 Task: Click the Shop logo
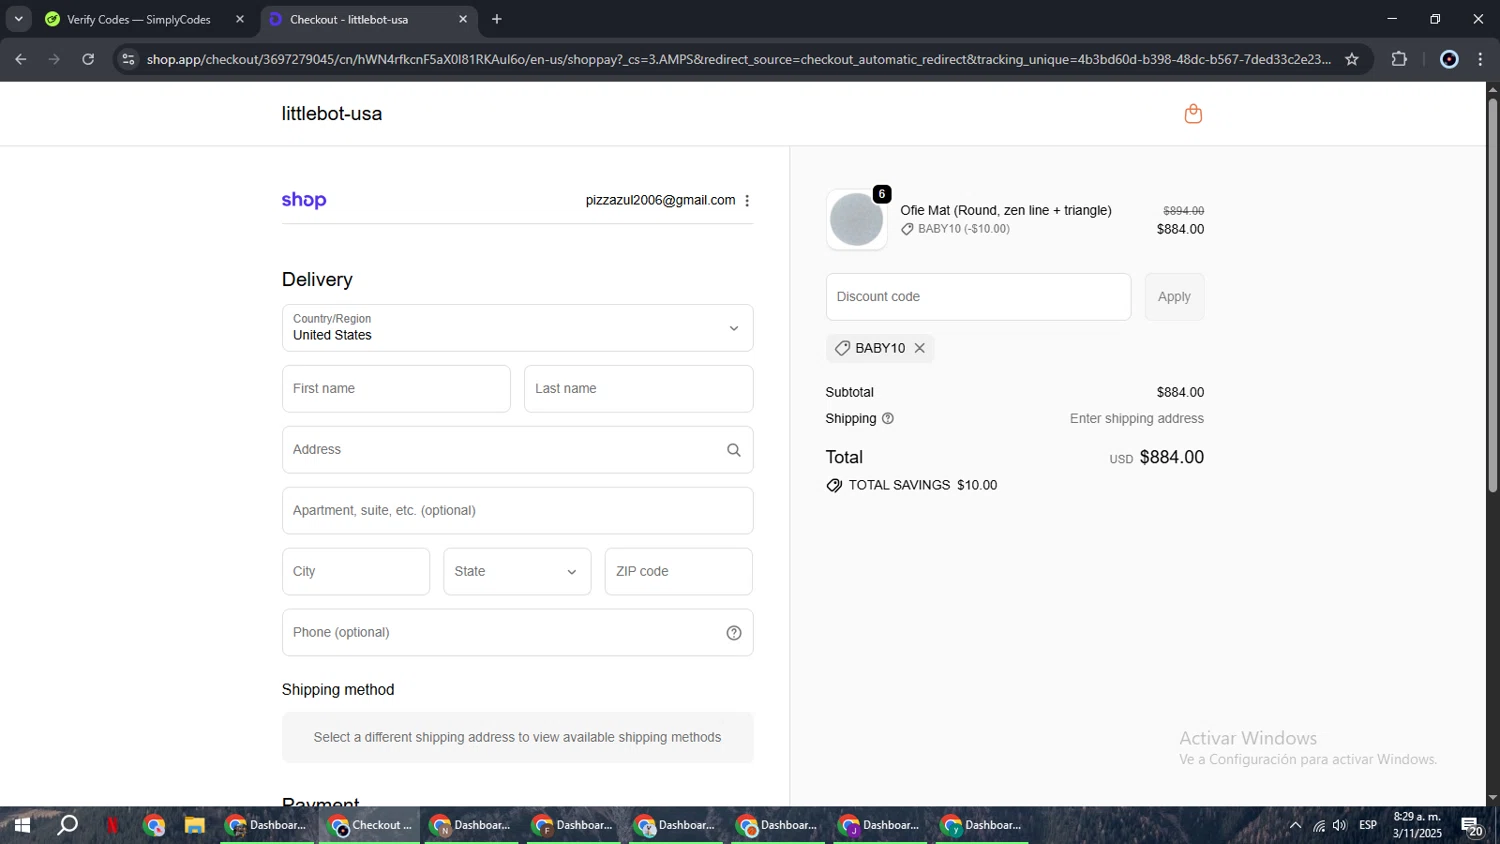(304, 200)
